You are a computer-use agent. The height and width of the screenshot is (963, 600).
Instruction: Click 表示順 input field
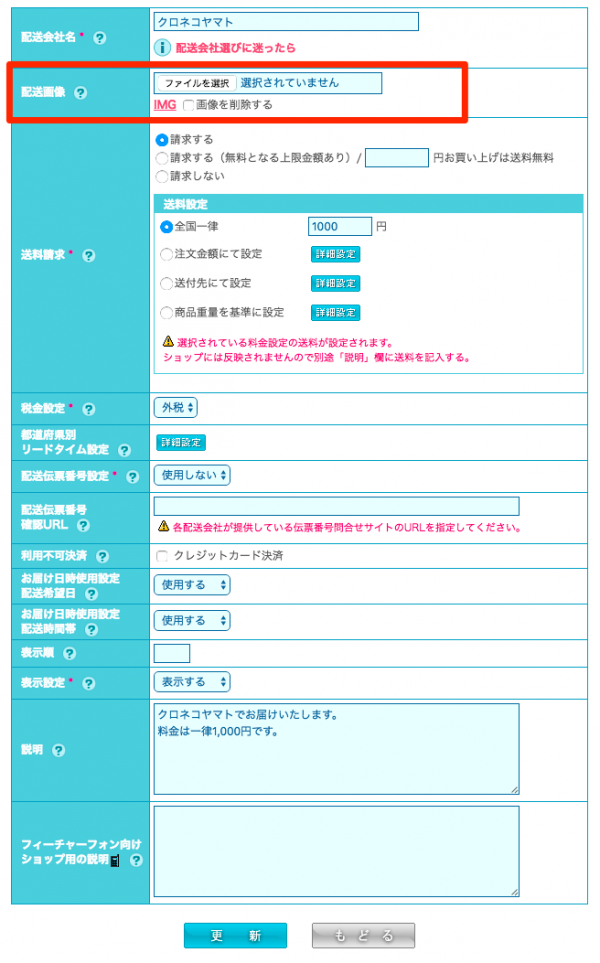[172, 653]
